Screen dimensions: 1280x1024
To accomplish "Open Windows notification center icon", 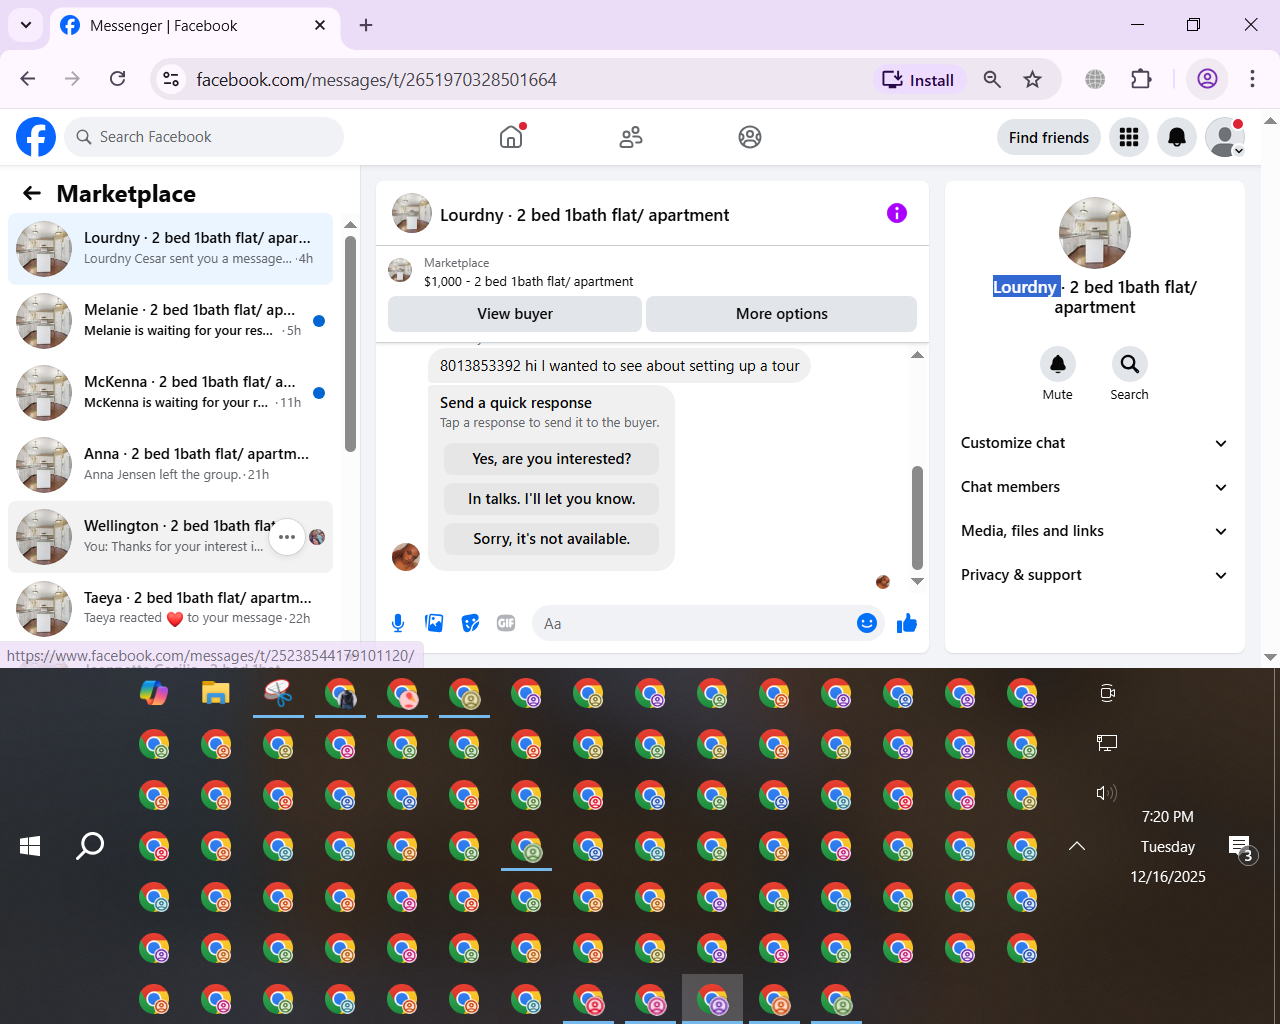I will pyautogui.click(x=1240, y=849).
